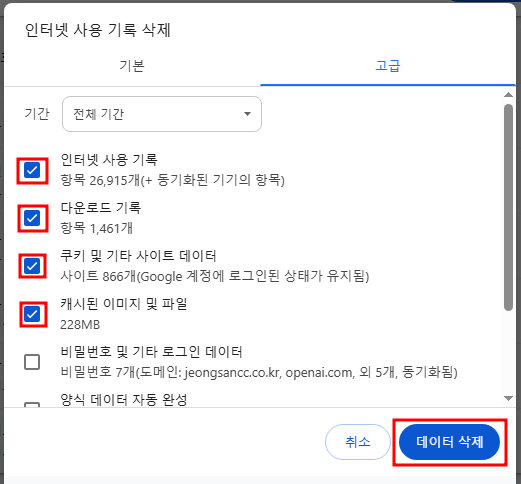The image size is (521, 484).
Task: Click the 다운로드 기록 option label
Action: tap(101, 208)
